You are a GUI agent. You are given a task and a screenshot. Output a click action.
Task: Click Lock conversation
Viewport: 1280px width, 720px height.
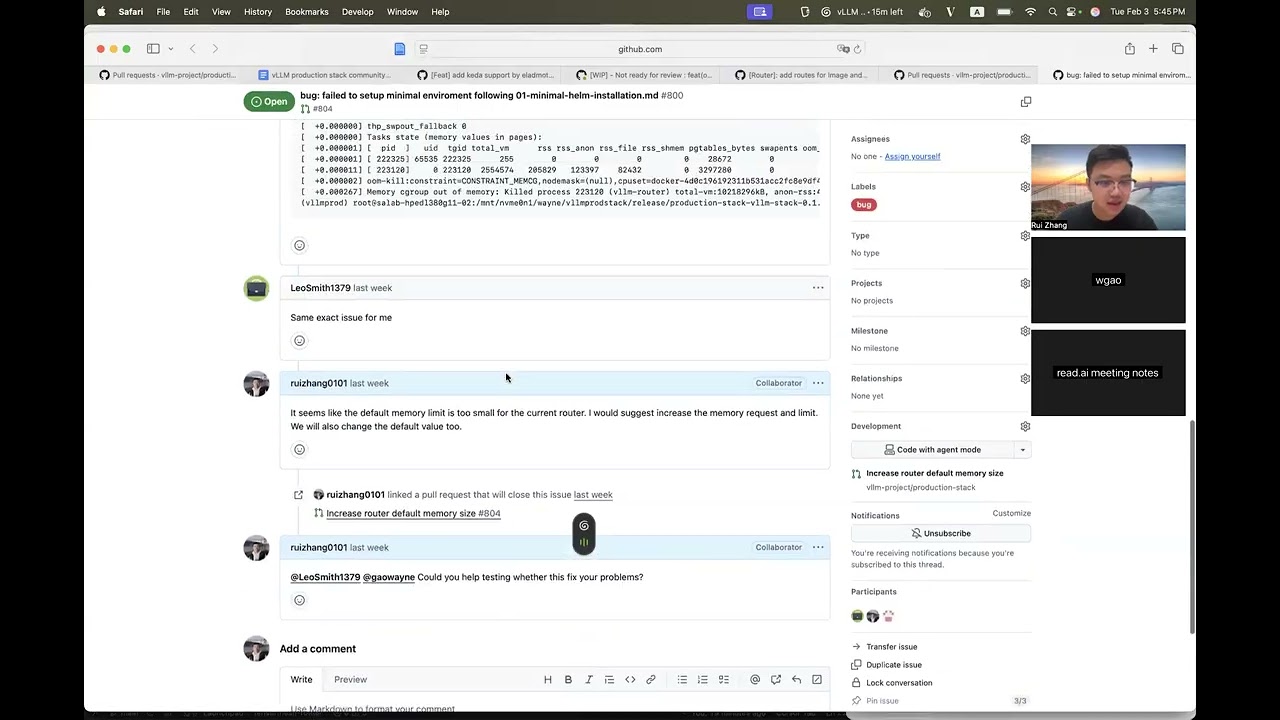coord(898,683)
